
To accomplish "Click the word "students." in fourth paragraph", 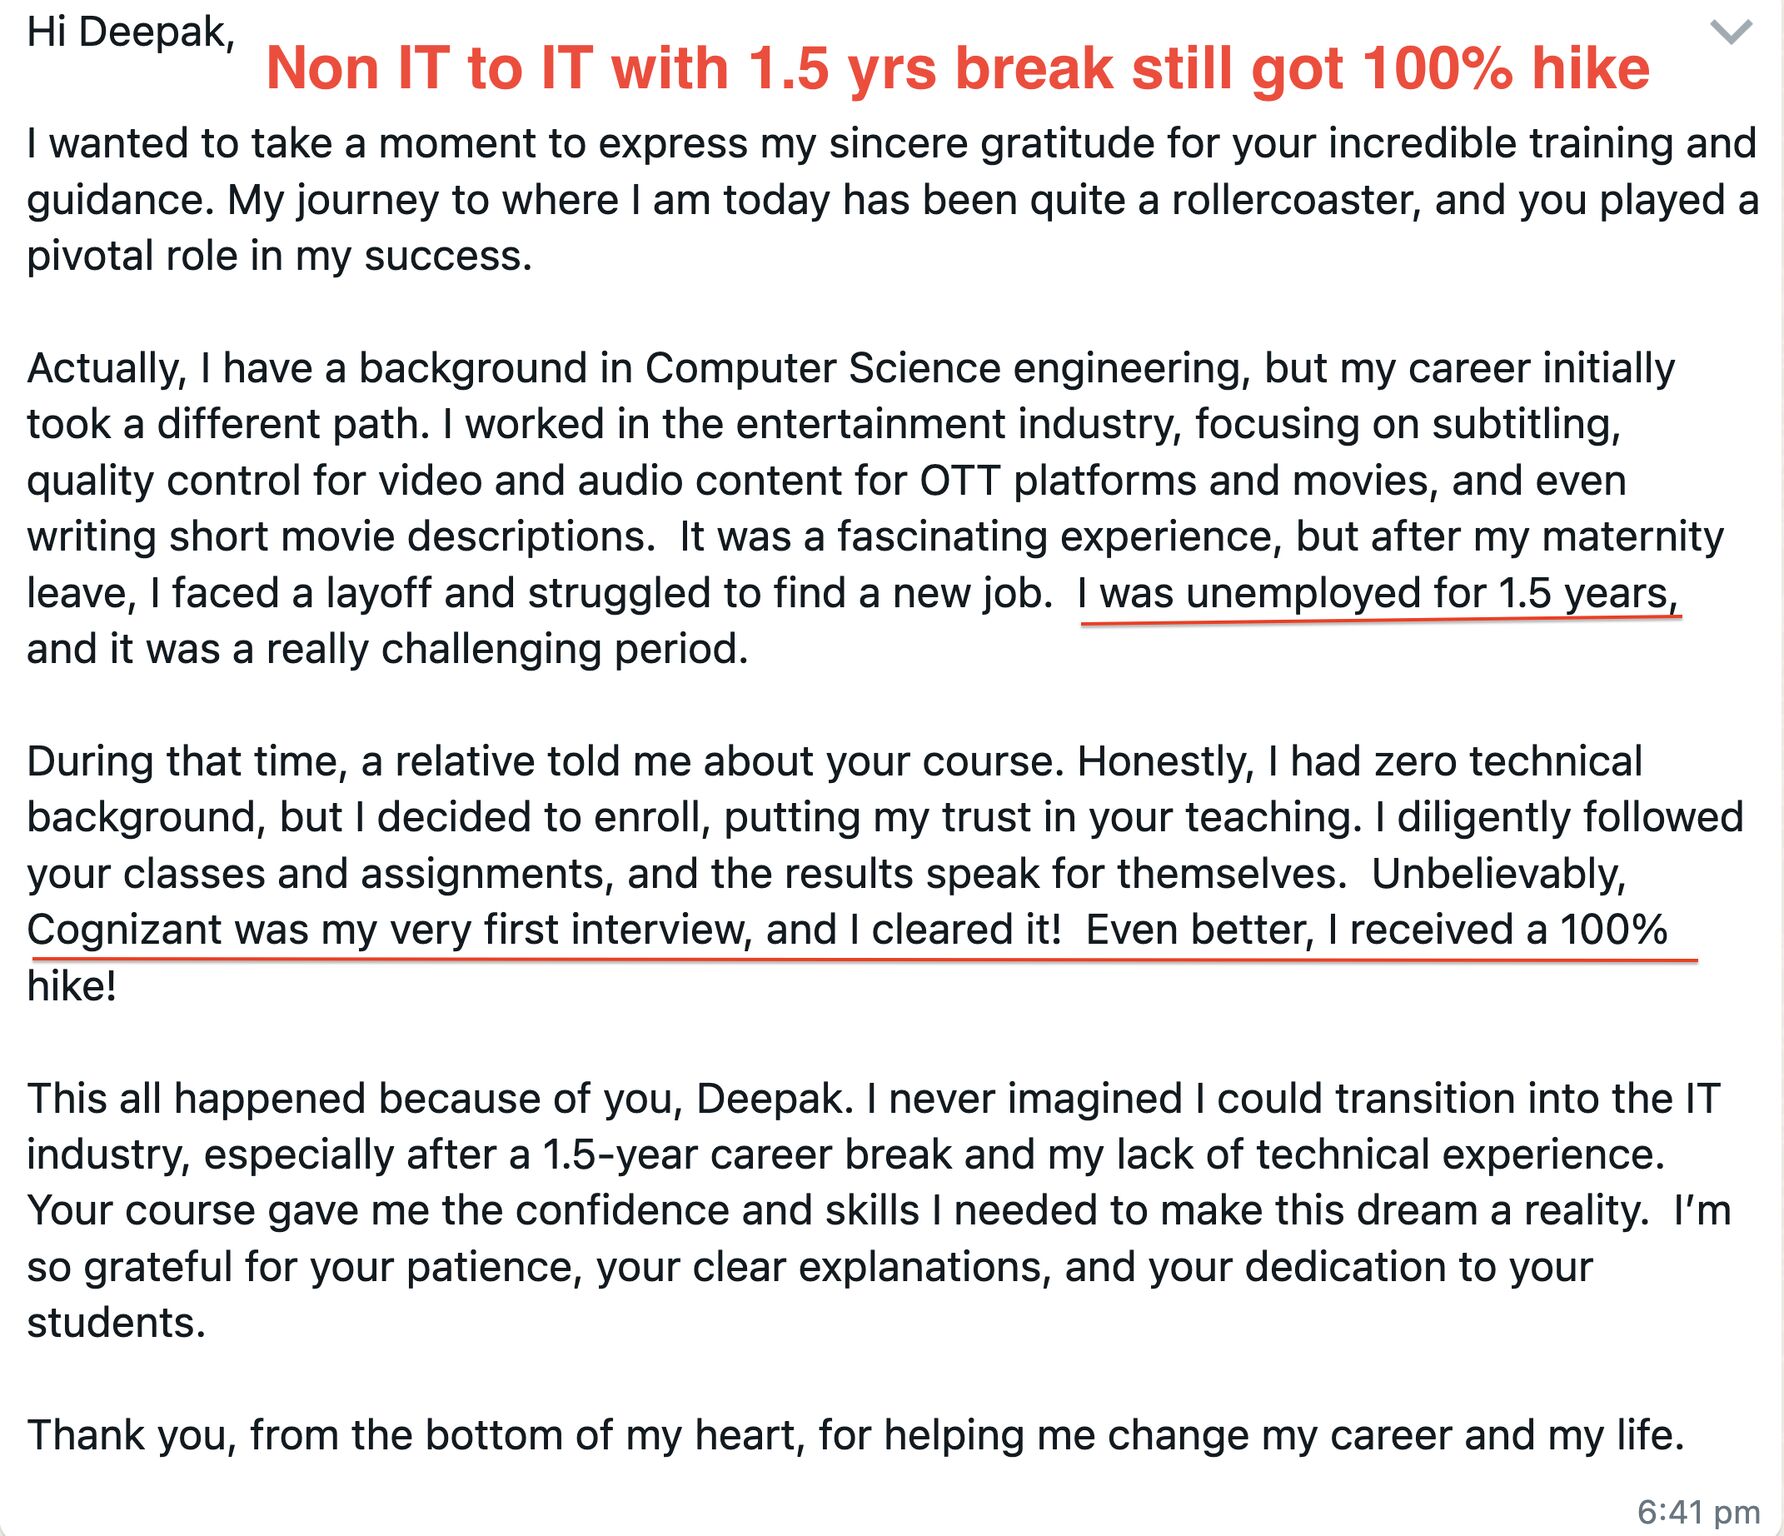I will (x=116, y=1323).
